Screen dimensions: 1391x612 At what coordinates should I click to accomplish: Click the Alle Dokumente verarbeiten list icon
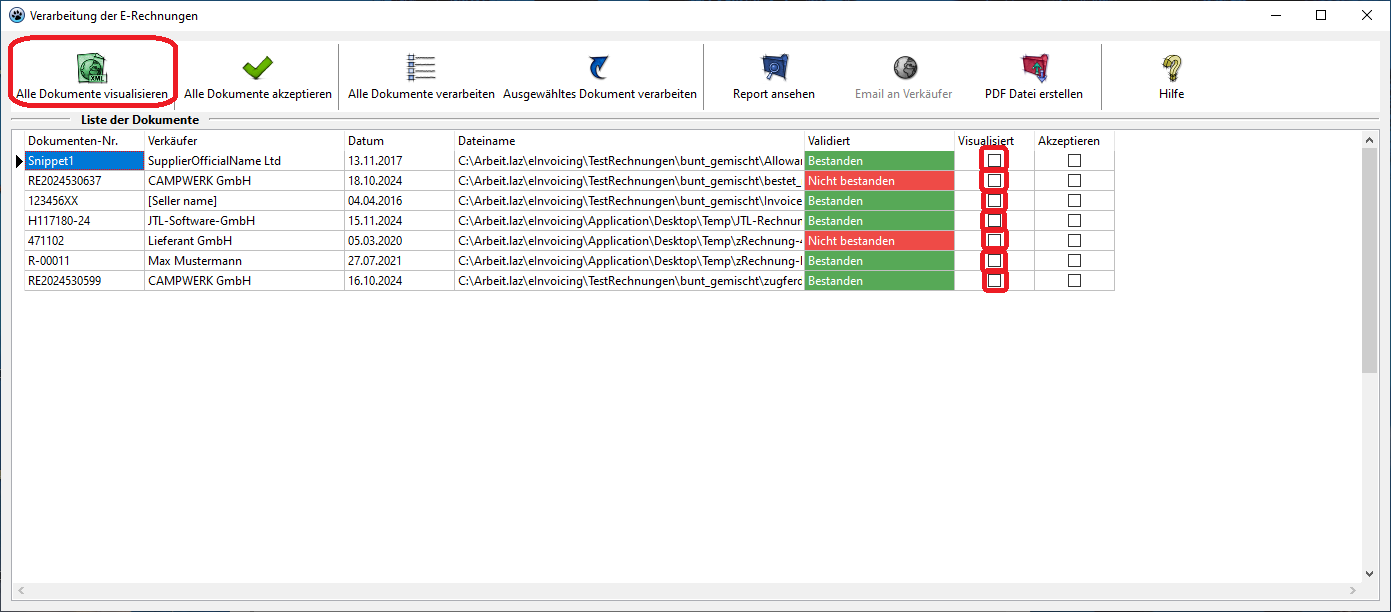(421, 68)
